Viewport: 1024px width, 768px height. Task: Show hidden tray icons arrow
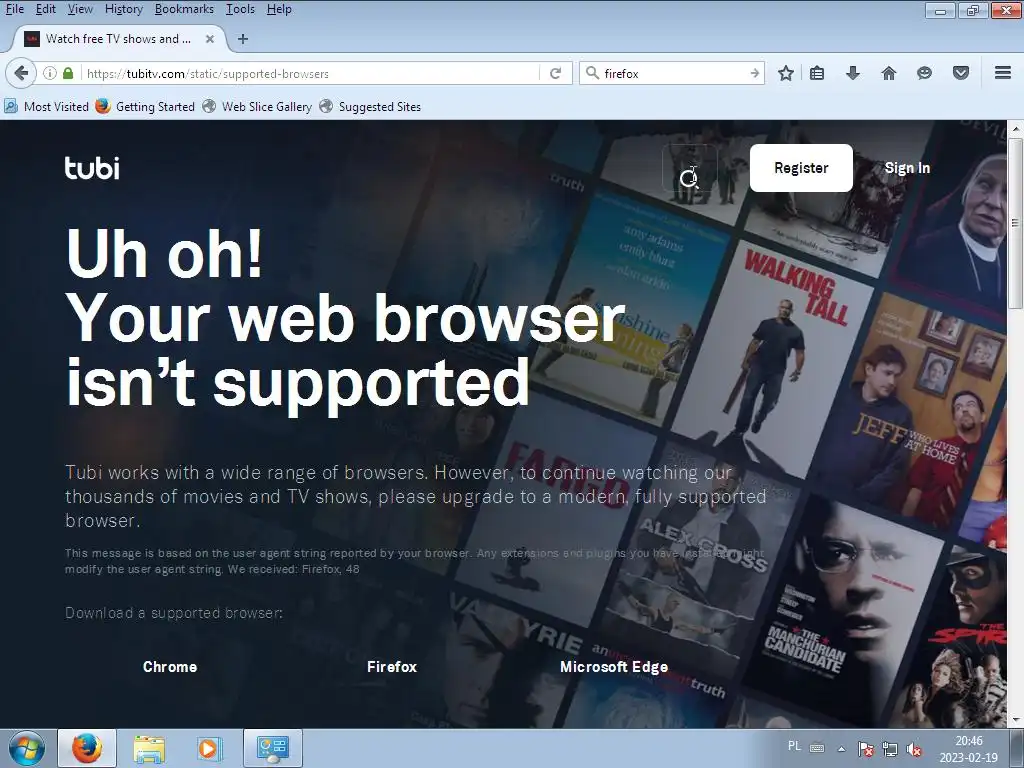tap(842, 749)
